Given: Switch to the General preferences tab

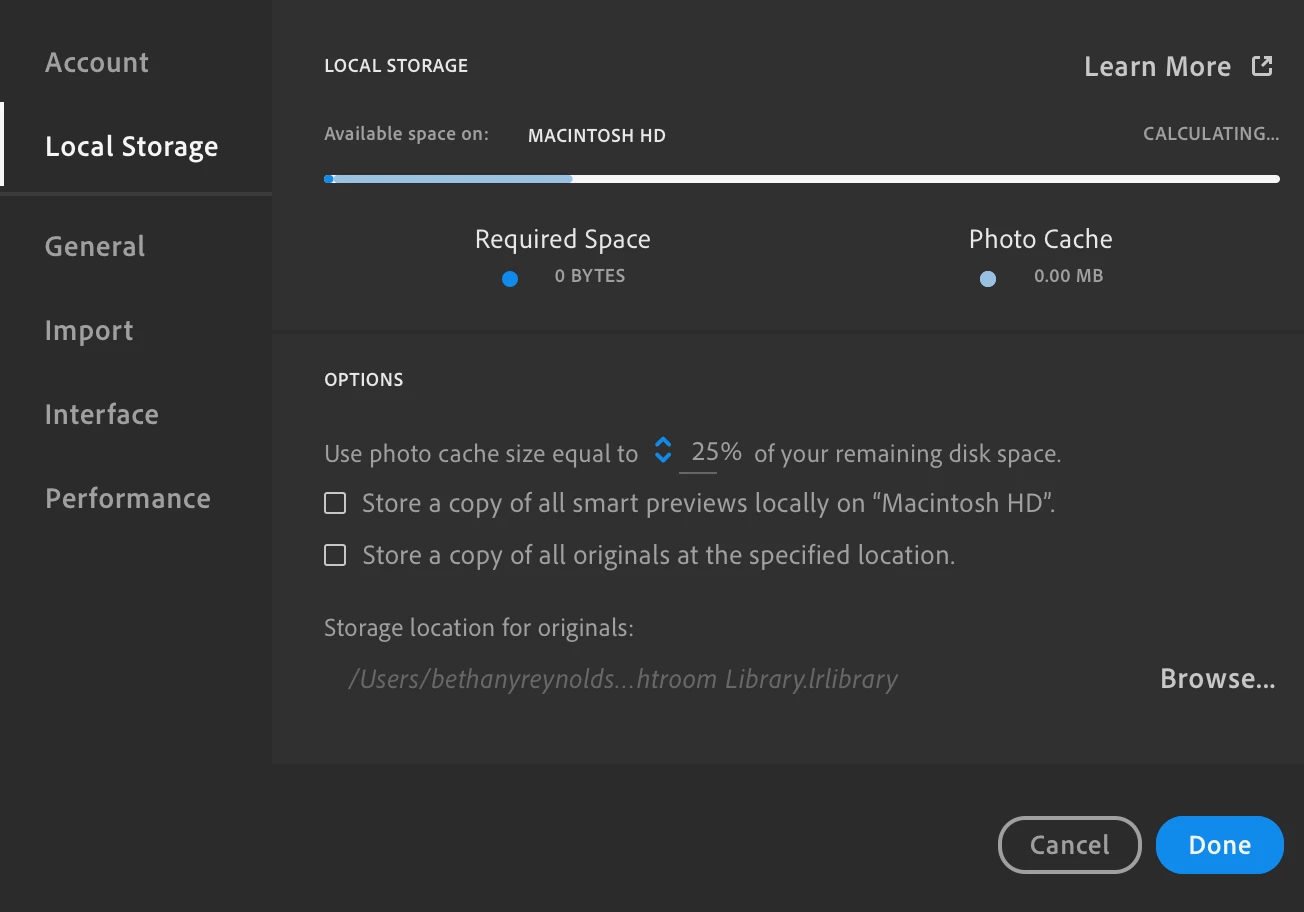Looking at the screenshot, I should pyautogui.click(x=95, y=246).
